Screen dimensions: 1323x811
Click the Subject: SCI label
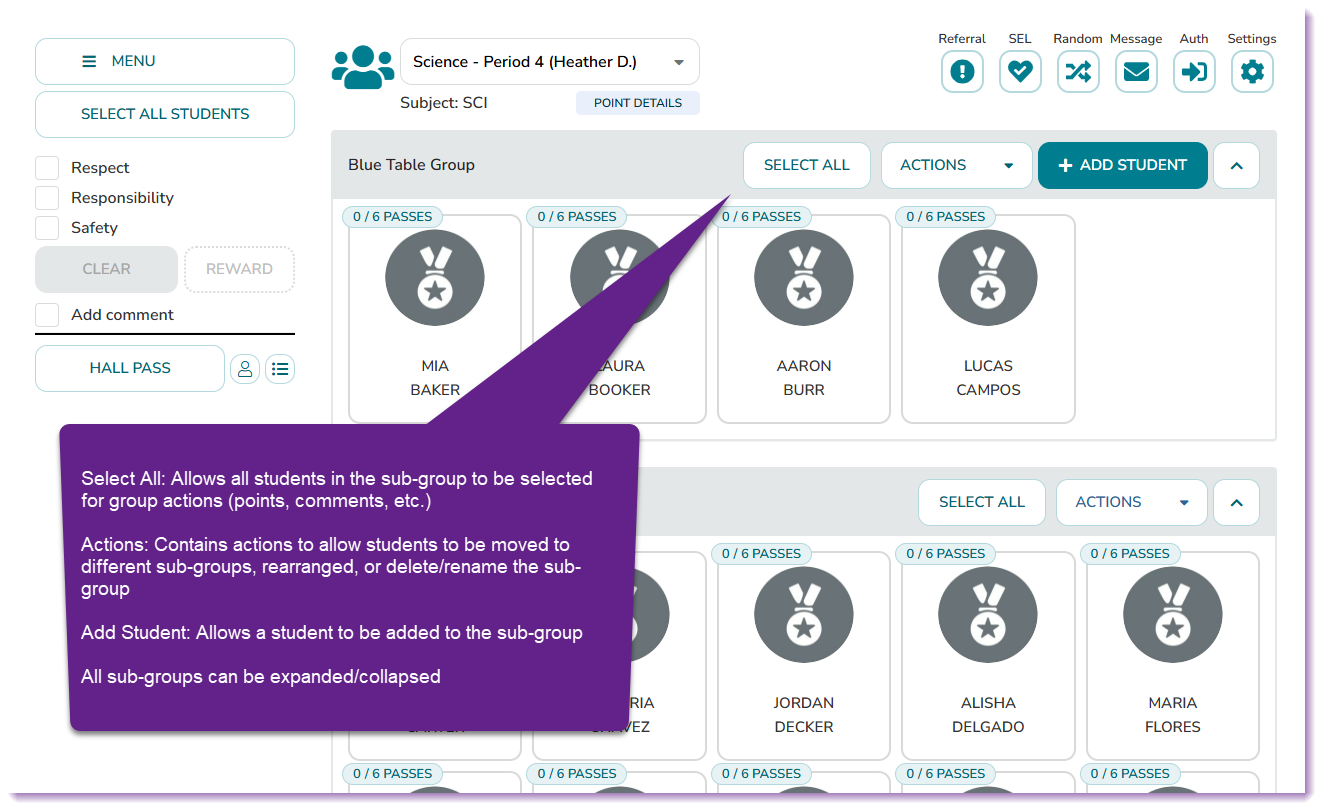[444, 103]
